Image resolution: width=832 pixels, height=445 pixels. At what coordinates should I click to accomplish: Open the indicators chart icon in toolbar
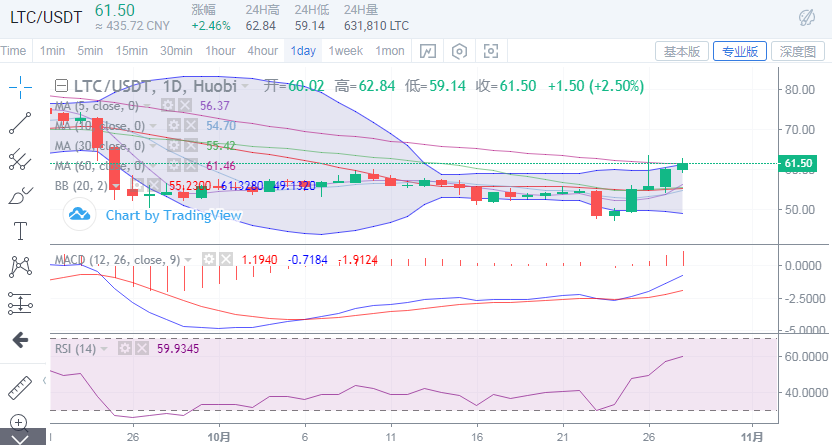[428, 51]
